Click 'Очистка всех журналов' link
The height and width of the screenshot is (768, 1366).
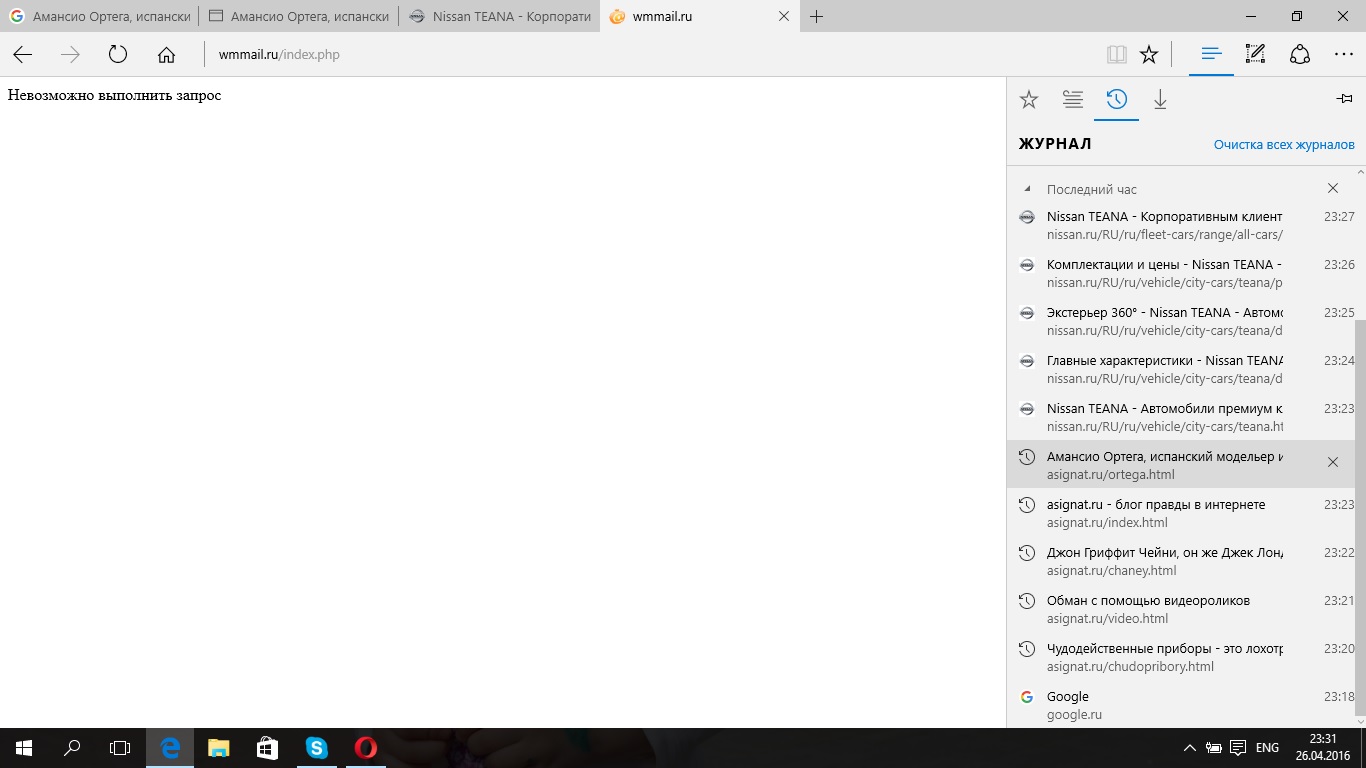(1284, 145)
